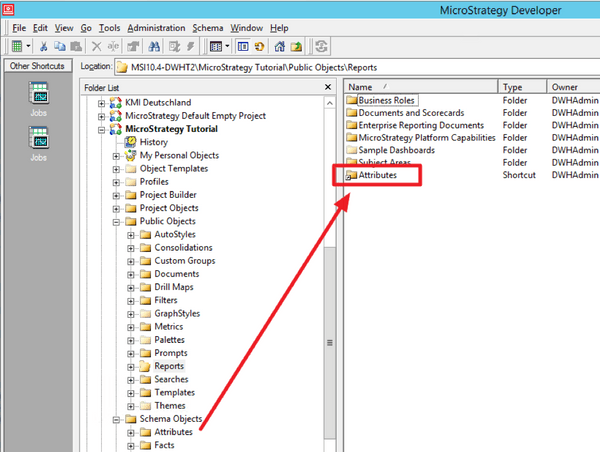Close the Folder List pane
600x452 pixels.
point(328,87)
